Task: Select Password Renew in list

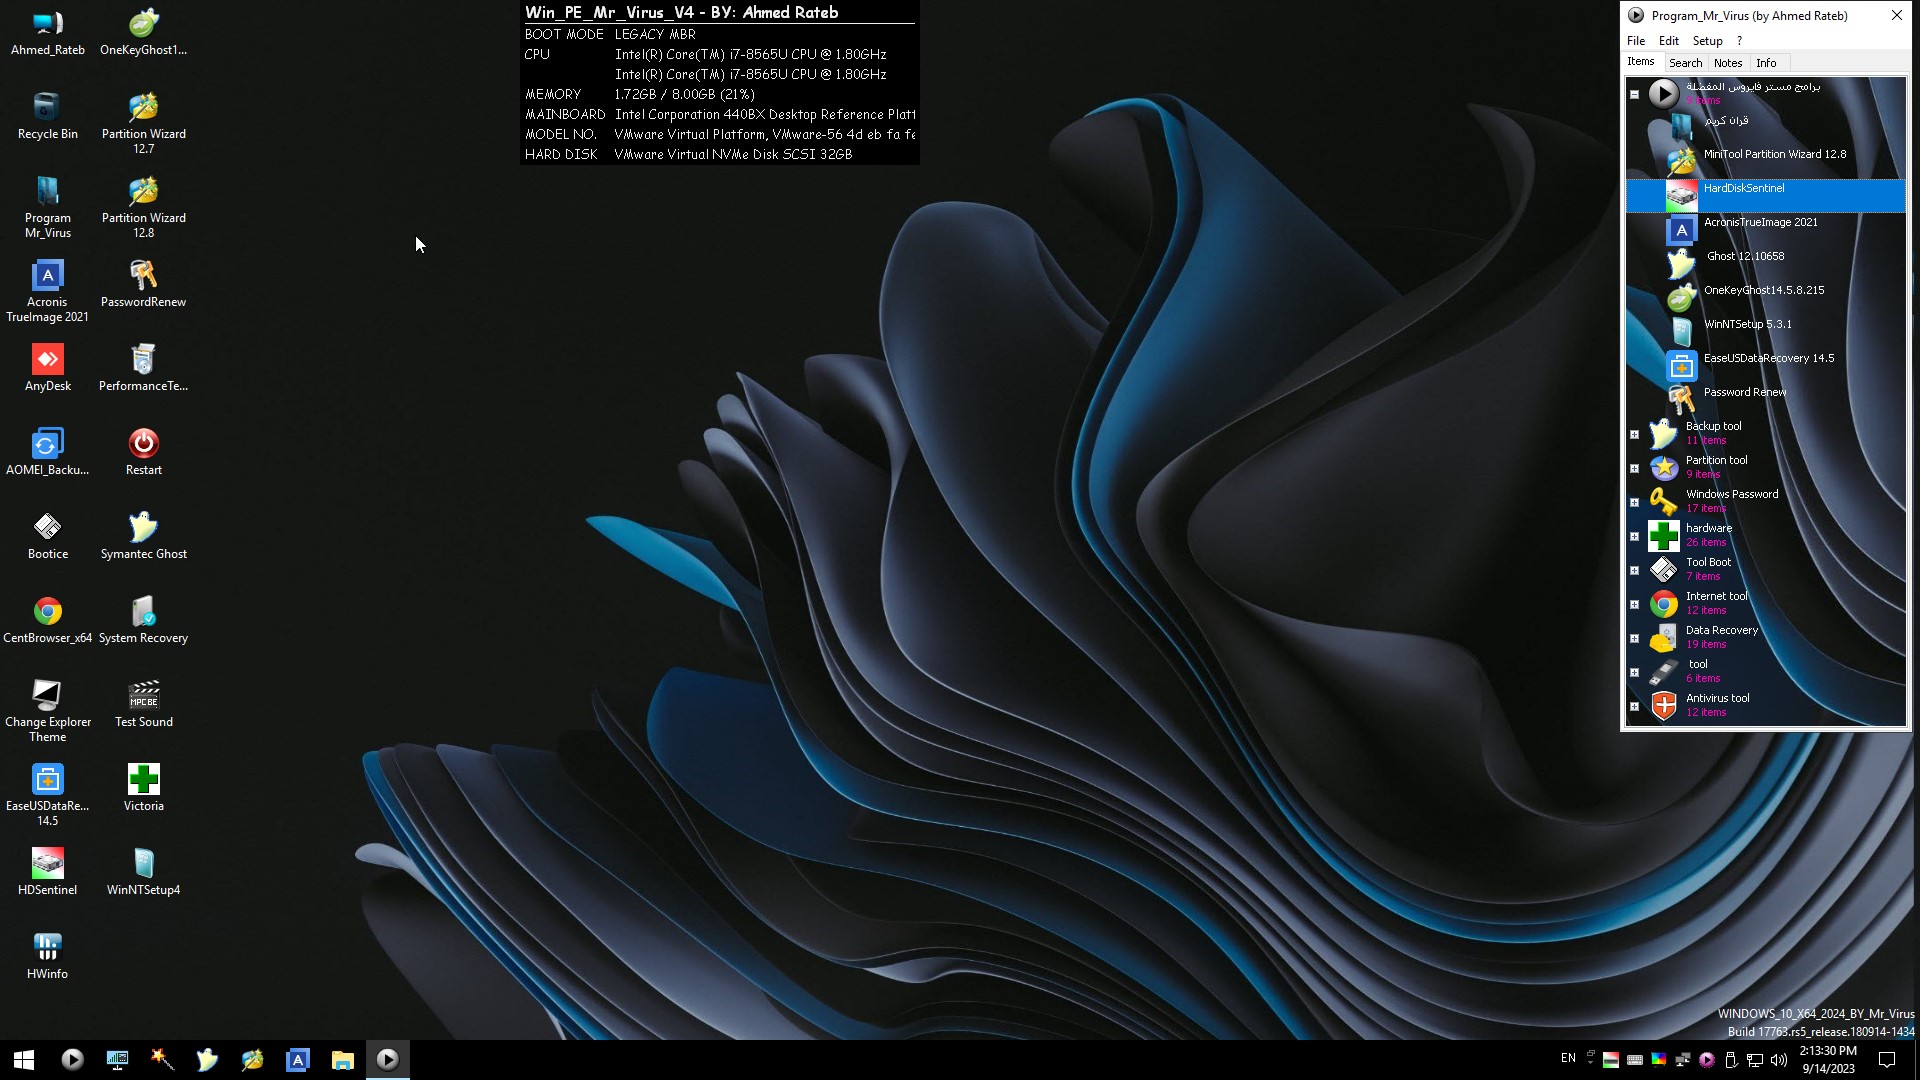Action: [x=1766, y=399]
